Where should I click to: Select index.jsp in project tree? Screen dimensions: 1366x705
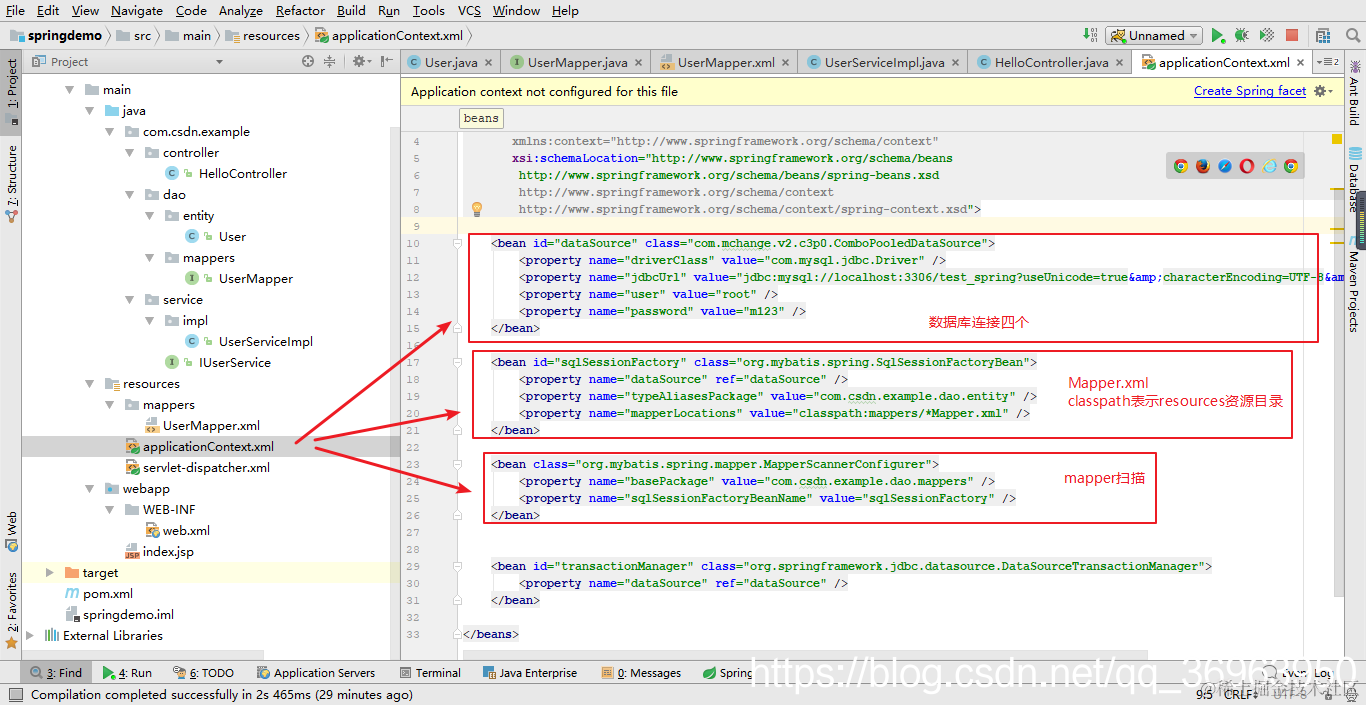[160, 552]
